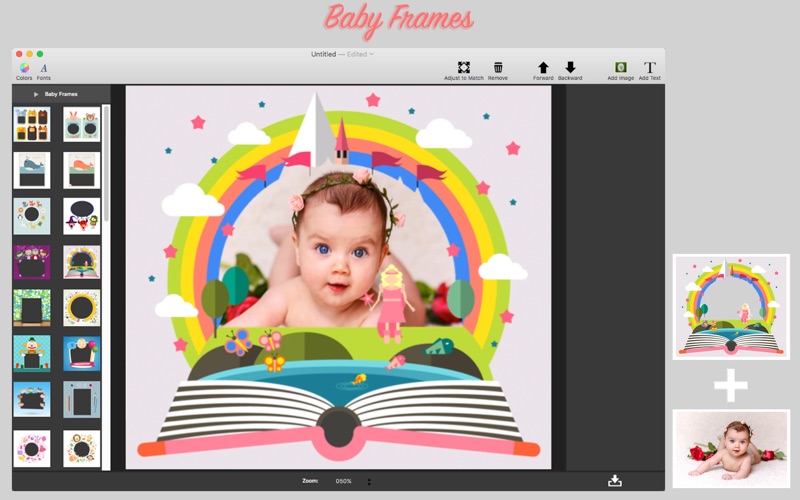Pick the speech bubble monsters frame thumbnail
Viewport: 800px width, 500px height.
click(x=82, y=216)
